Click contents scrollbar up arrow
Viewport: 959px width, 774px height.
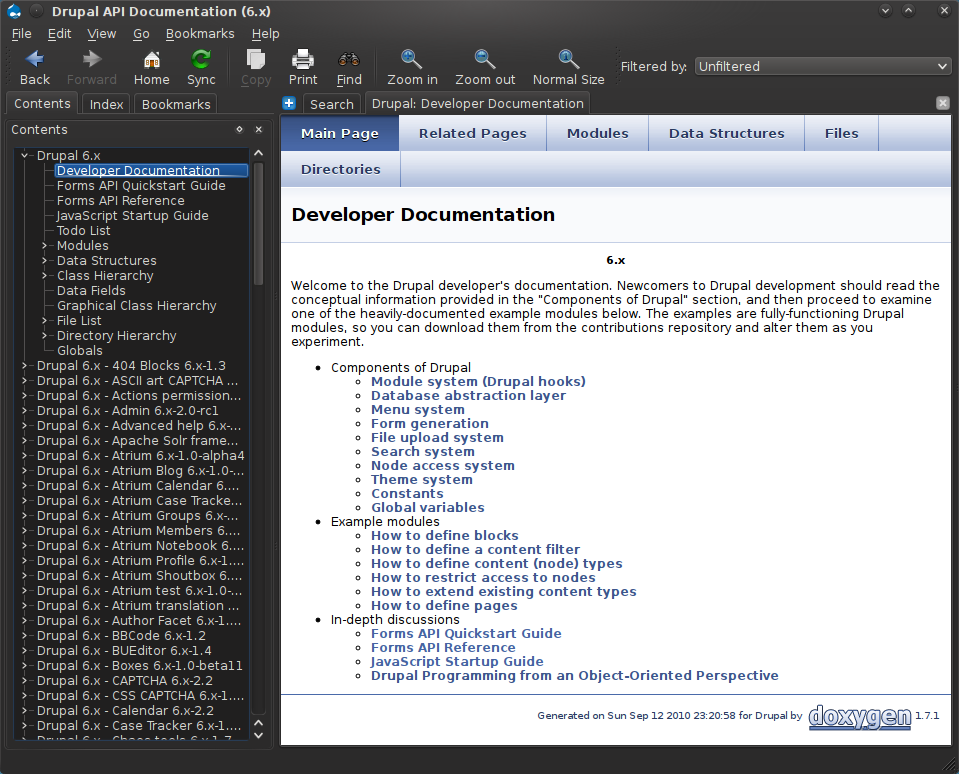259,153
